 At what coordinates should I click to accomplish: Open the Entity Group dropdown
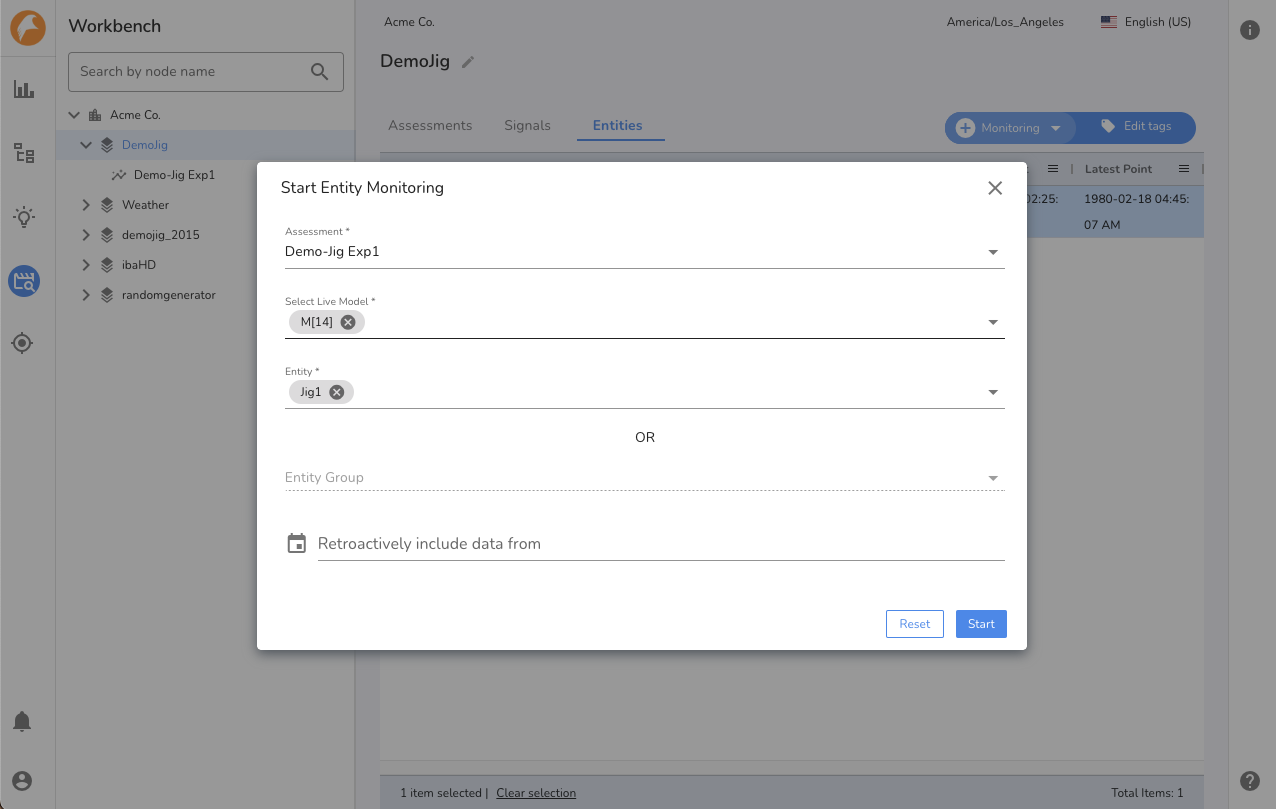click(x=645, y=477)
